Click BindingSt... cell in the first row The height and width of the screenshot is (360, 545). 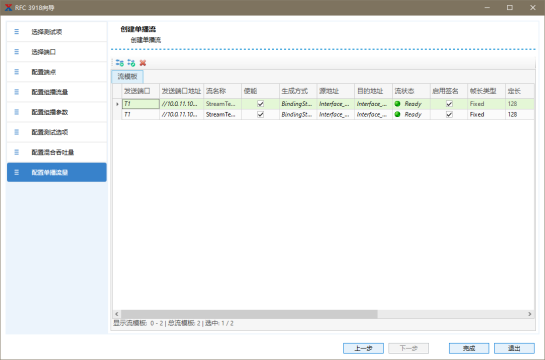(298, 104)
